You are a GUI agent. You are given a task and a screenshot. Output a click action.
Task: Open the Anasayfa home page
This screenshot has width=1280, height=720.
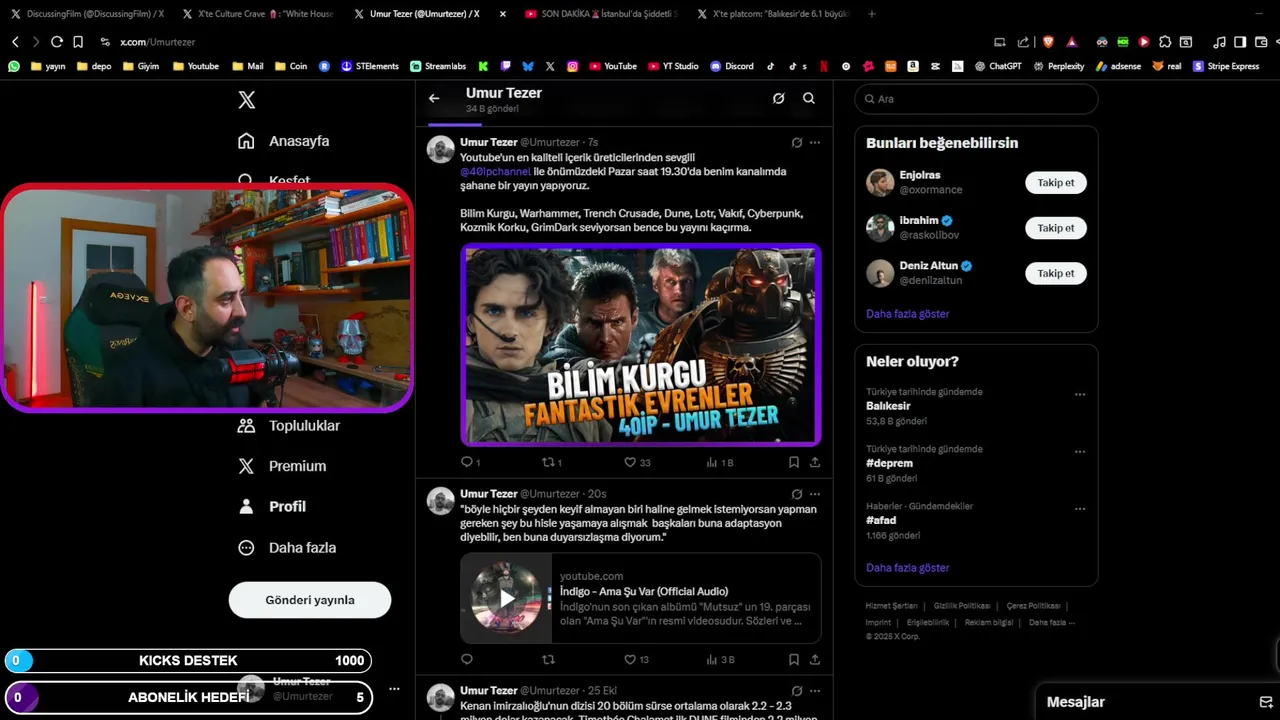click(283, 141)
